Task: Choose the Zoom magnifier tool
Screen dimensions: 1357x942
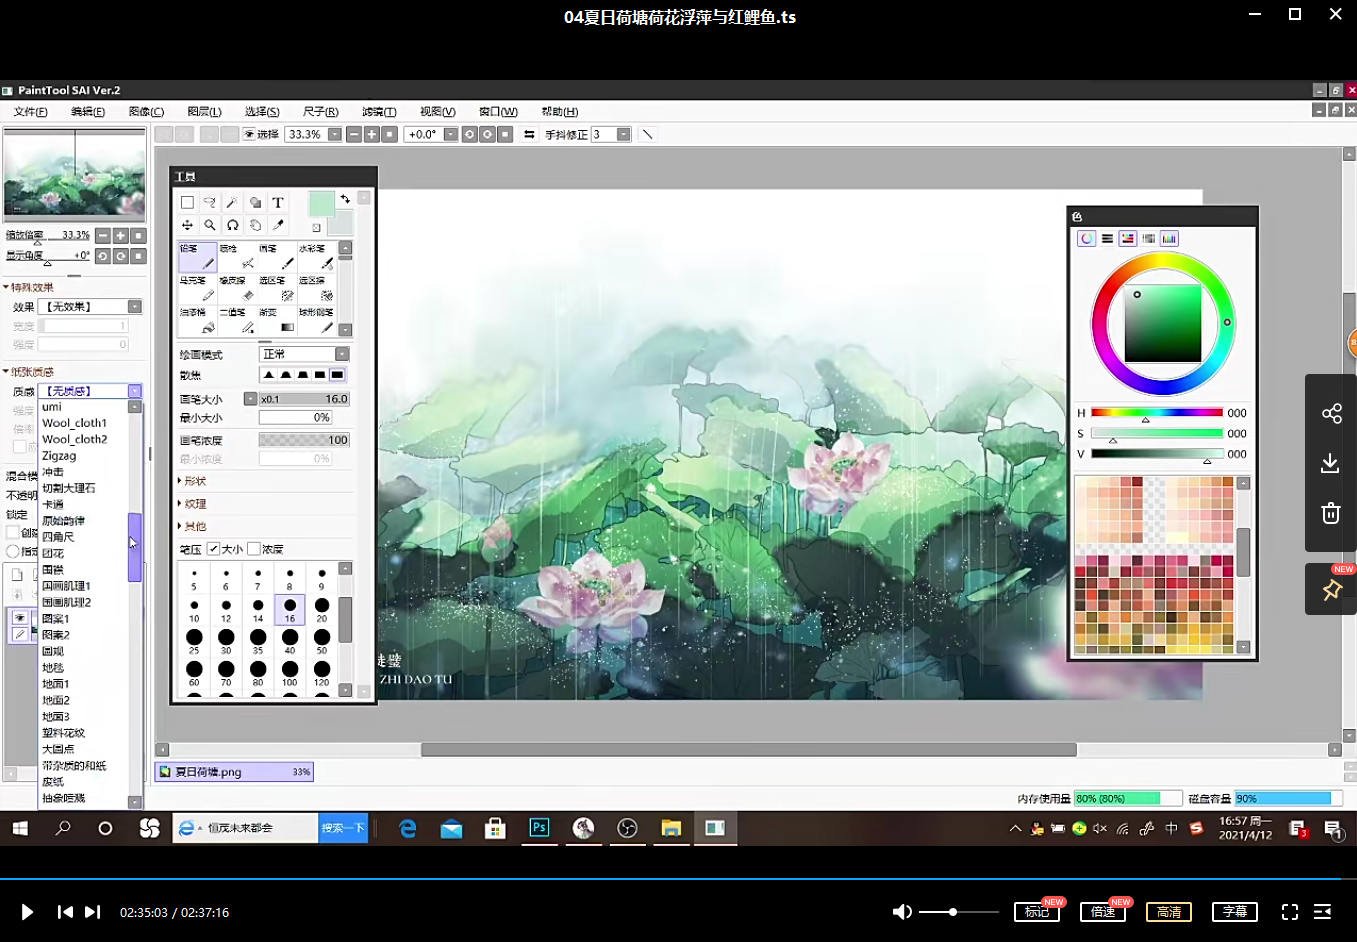Action: pyautogui.click(x=209, y=225)
